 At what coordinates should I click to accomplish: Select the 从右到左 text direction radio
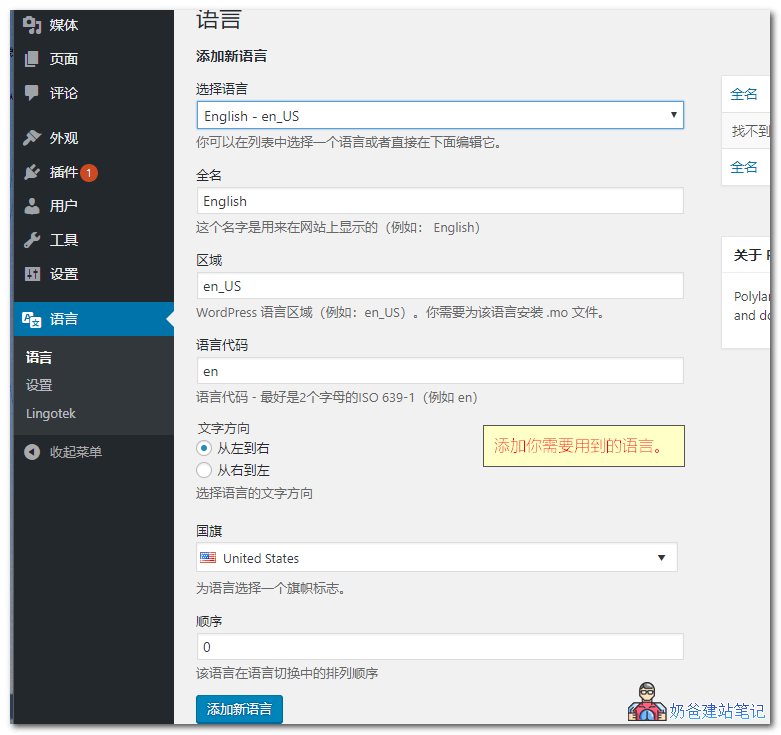point(204,470)
